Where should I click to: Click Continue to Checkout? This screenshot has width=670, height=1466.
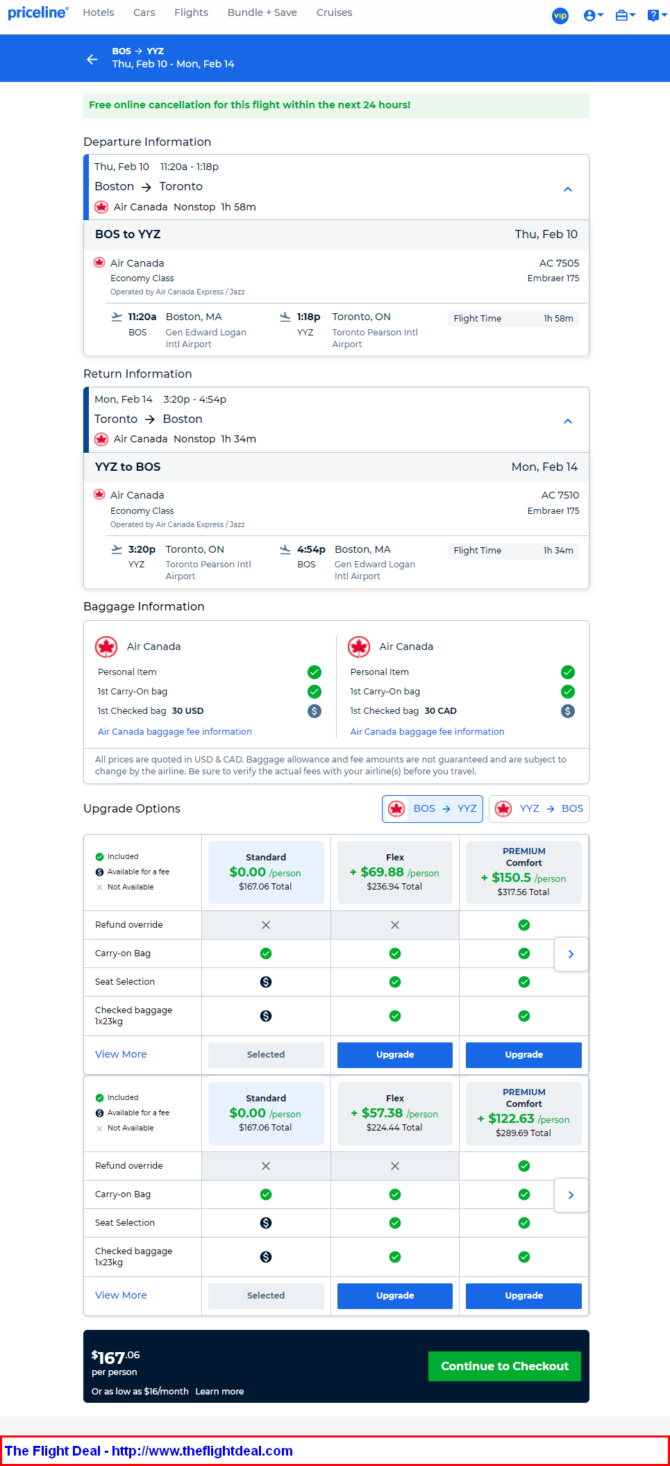[505, 1366]
